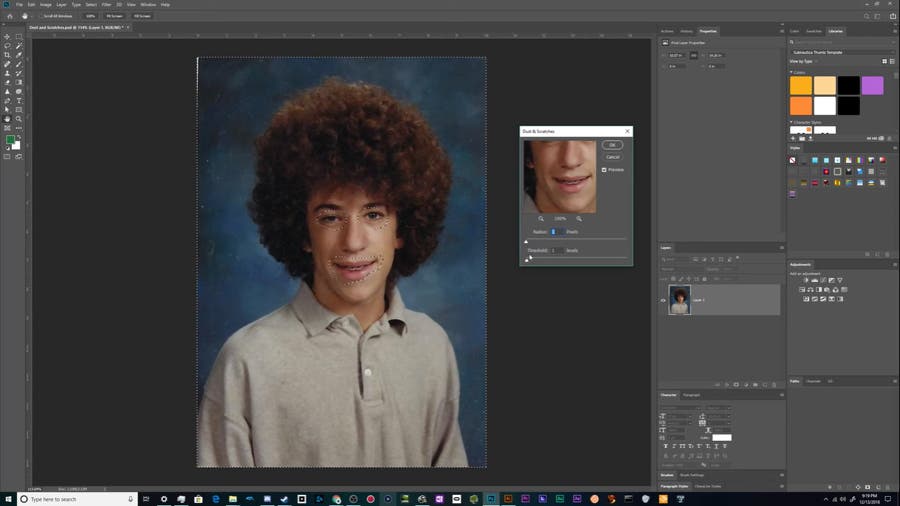Toggle Quick Mask mode
The height and width of the screenshot is (506, 900).
click(7, 157)
